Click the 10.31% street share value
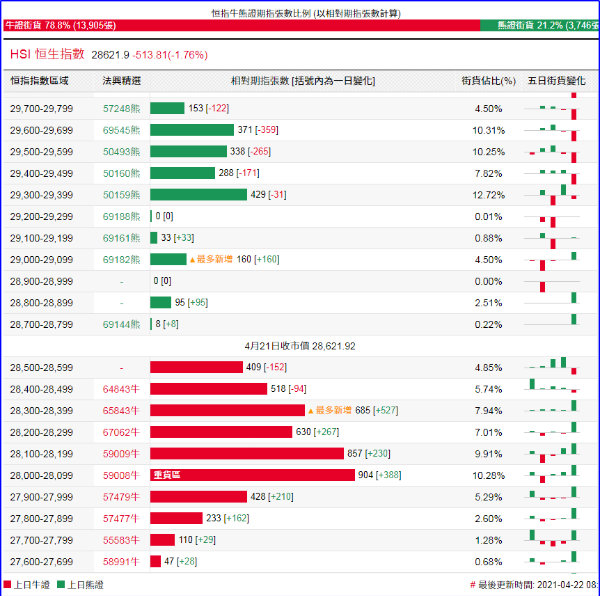The width and height of the screenshot is (600, 596). pyautogui.click(x=489, y=130)
